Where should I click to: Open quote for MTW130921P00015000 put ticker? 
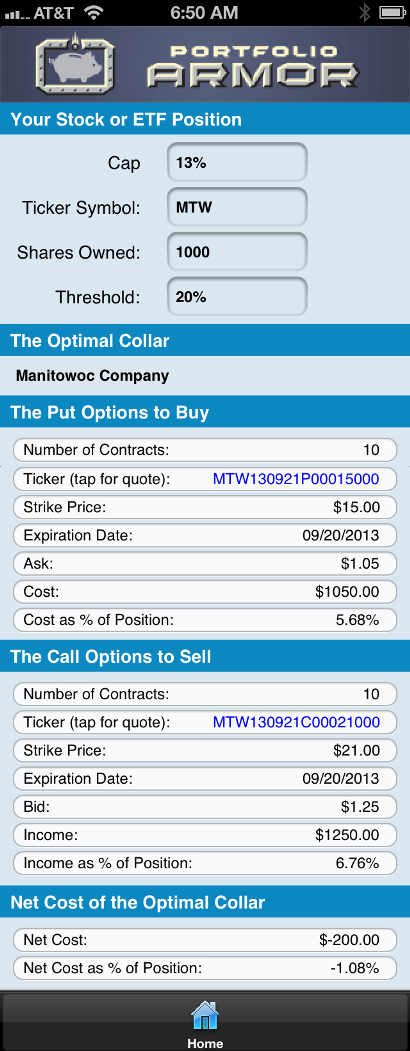coord(296,479)
